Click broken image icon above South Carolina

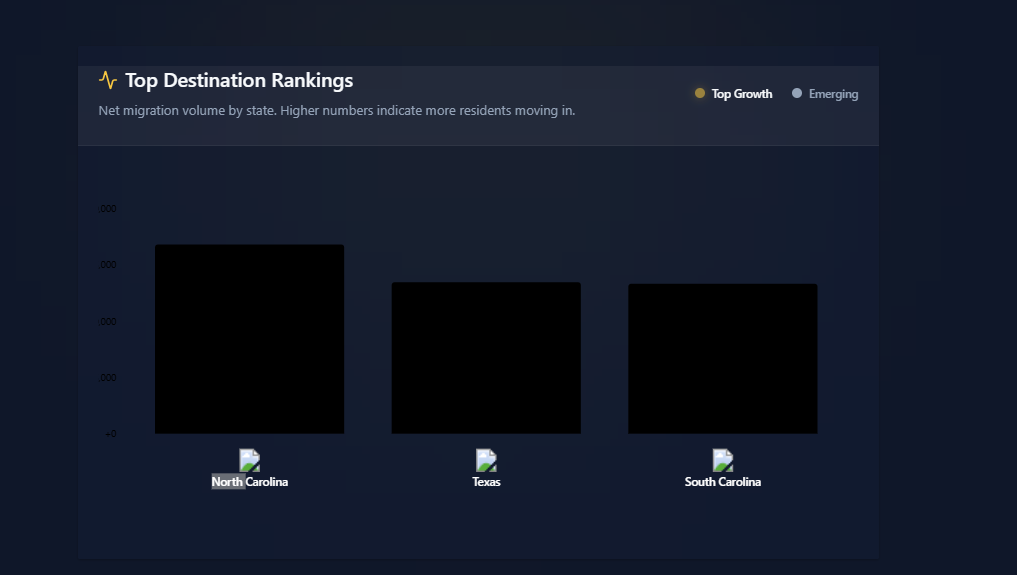723,460
